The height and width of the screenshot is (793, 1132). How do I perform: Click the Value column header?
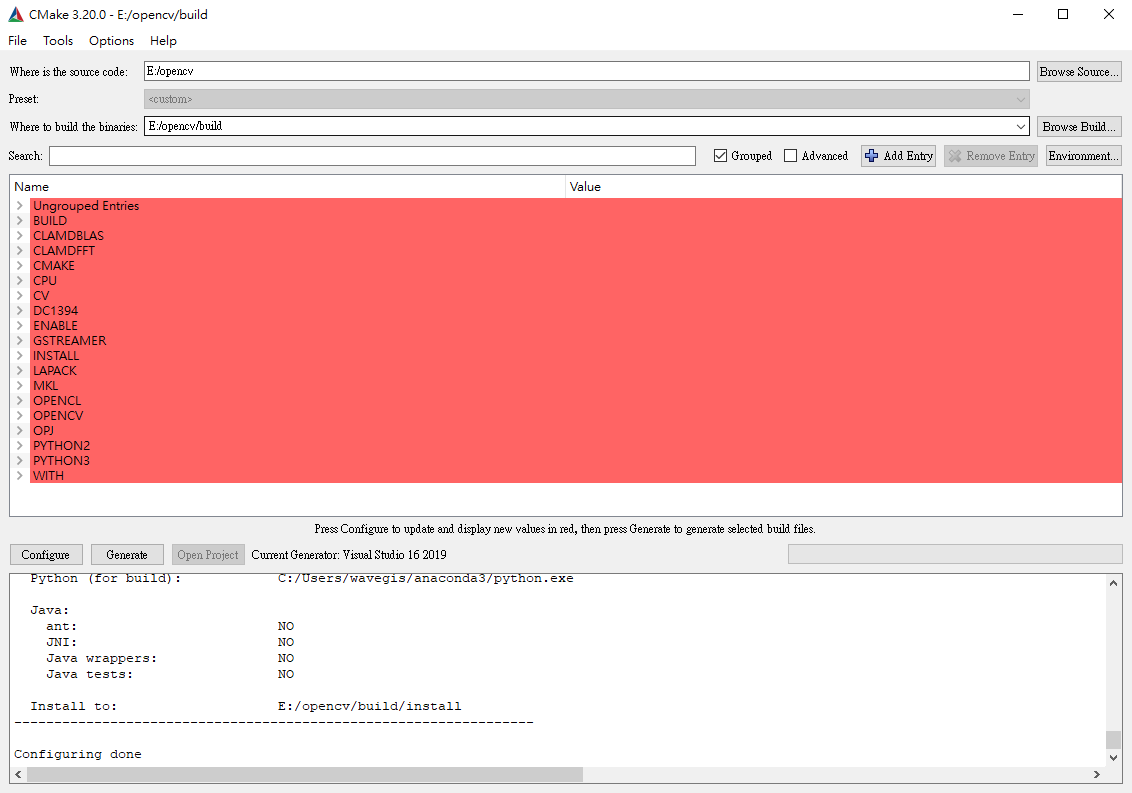(843, 186)
